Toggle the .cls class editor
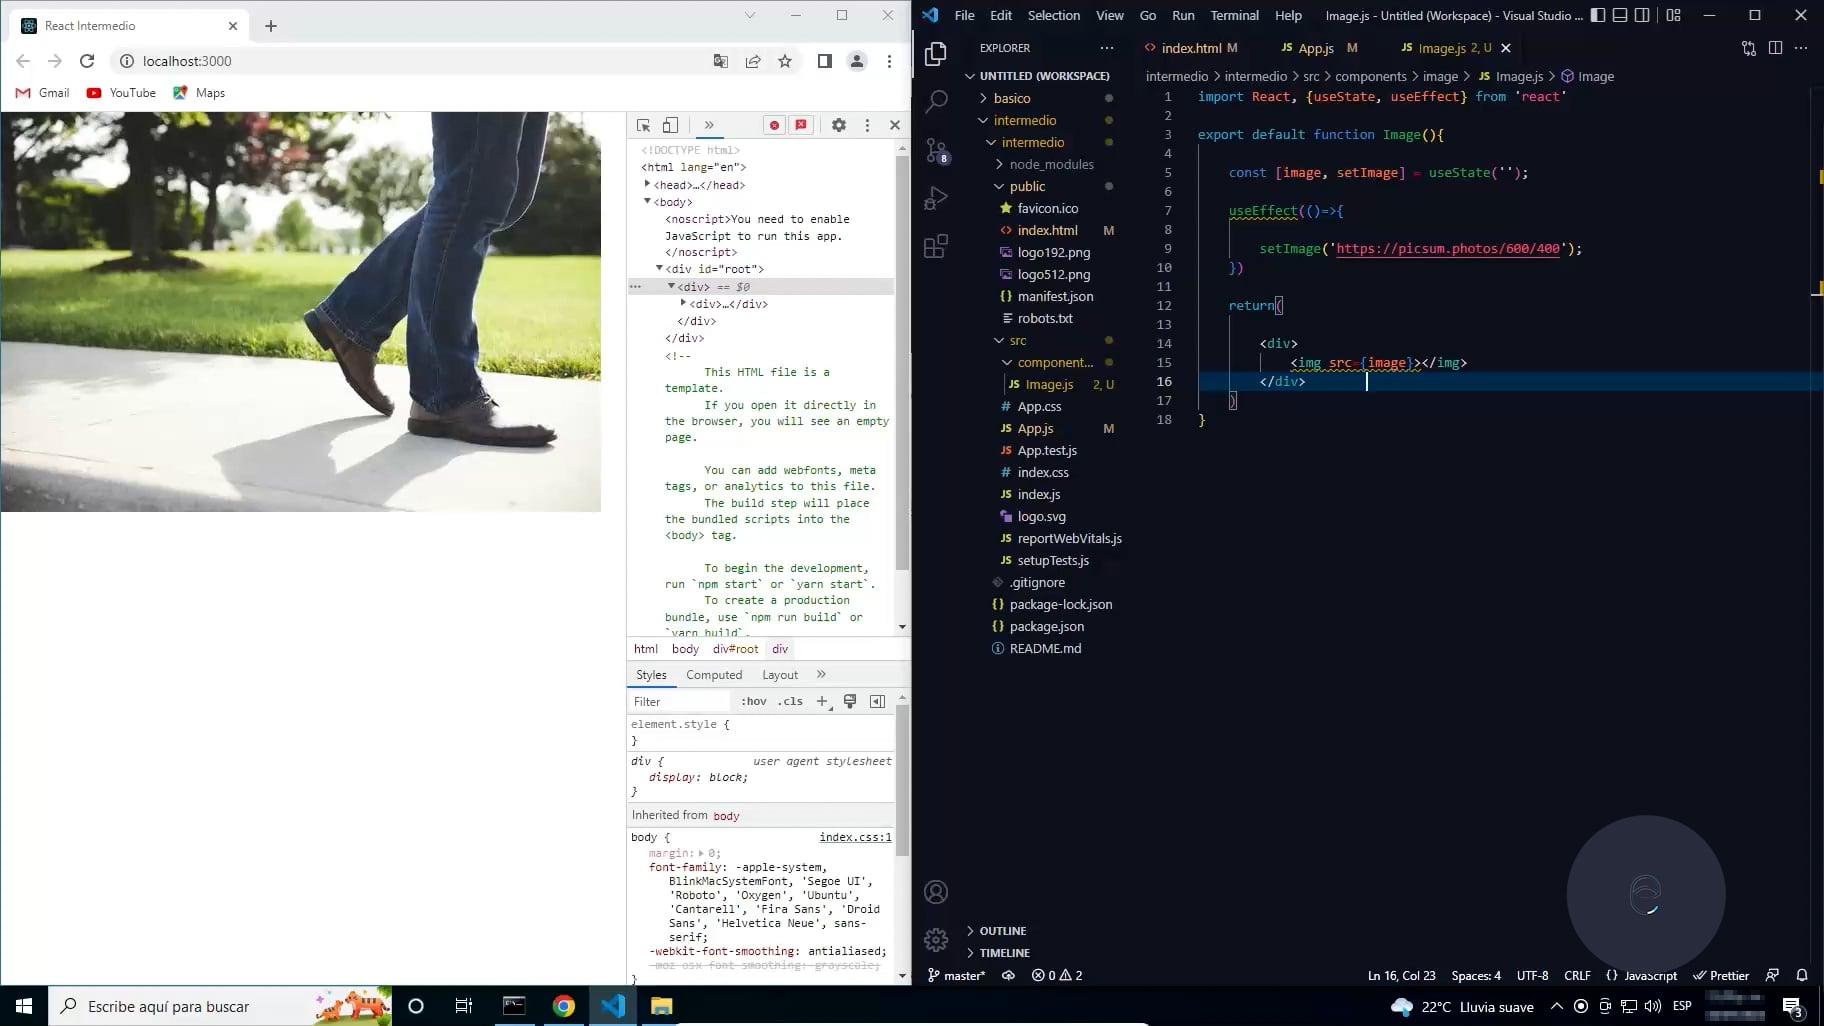Viewport: 1824px width, 1026px height. [790, 701]
